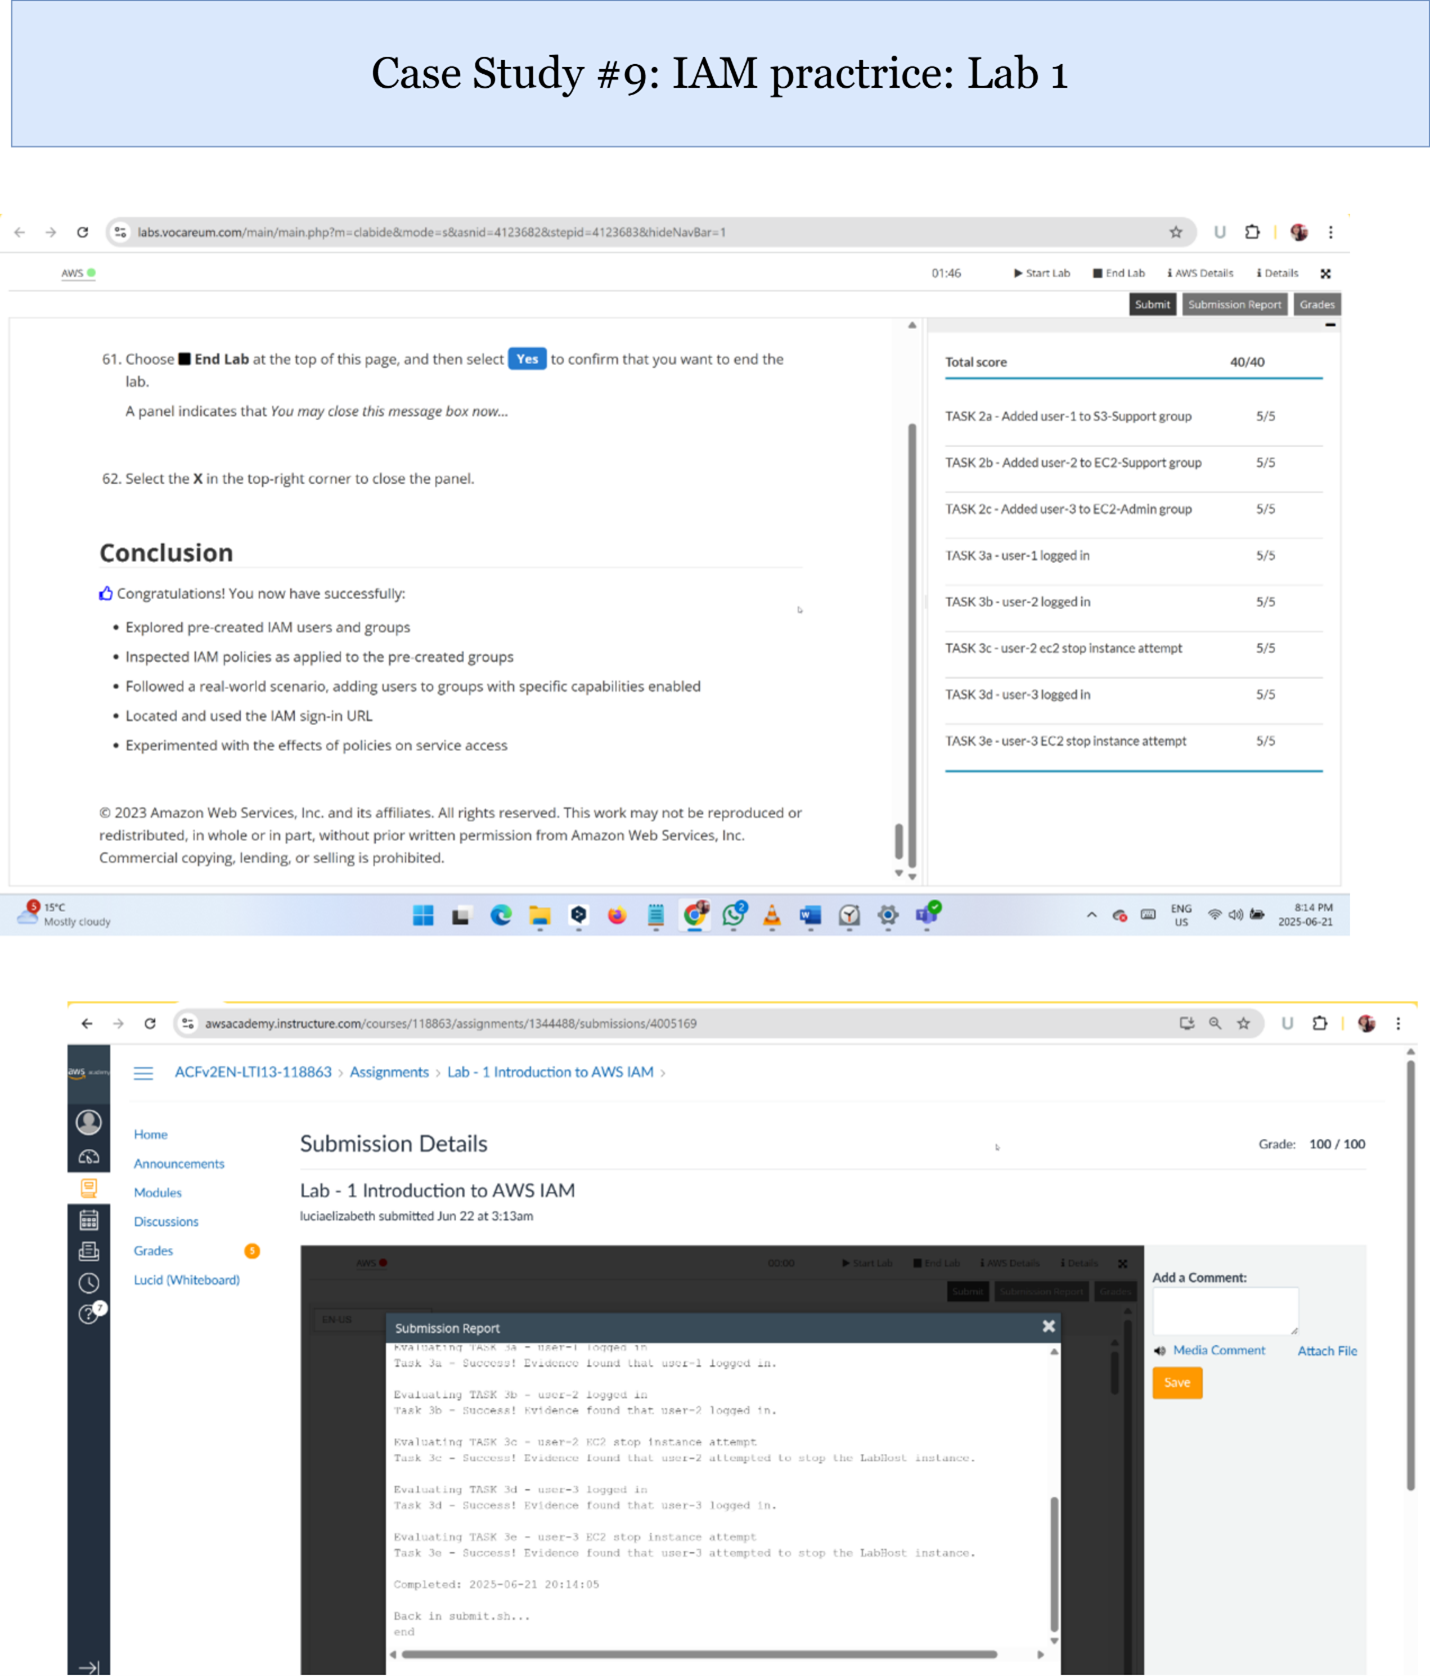This screenshot has height=1676, width=1430.
Task: Open taskbar clock showing 8:14 PM
Action: 1305,915
